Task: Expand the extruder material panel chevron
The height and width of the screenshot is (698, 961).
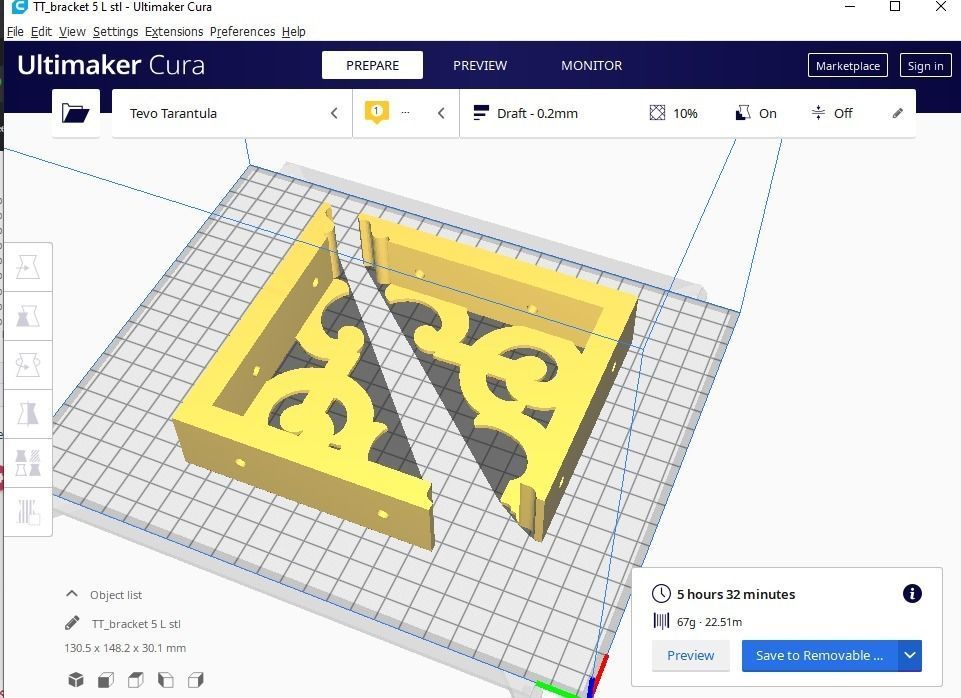Action: (441, 113)
